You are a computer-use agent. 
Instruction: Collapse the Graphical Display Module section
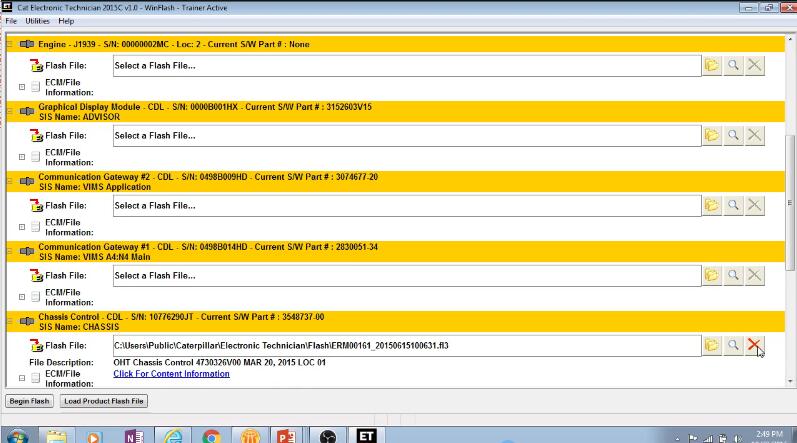10,111
